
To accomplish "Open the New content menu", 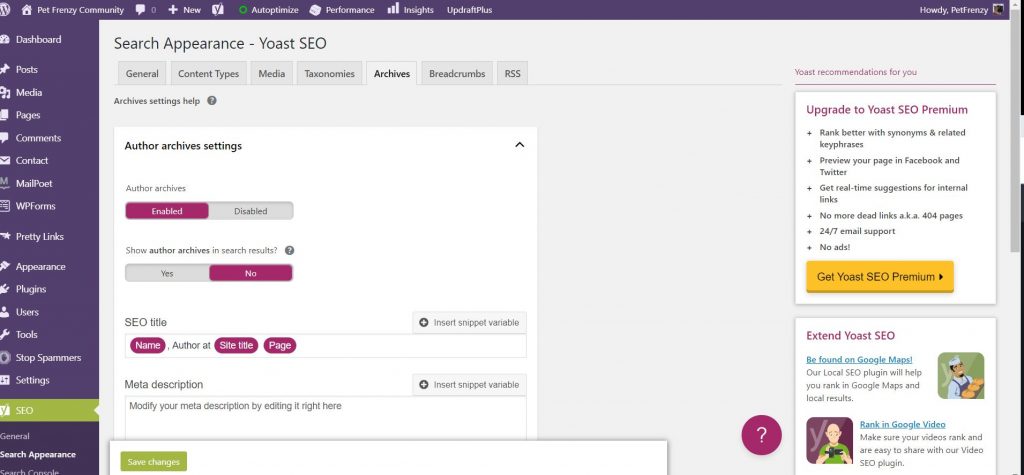I will (184, 10).
